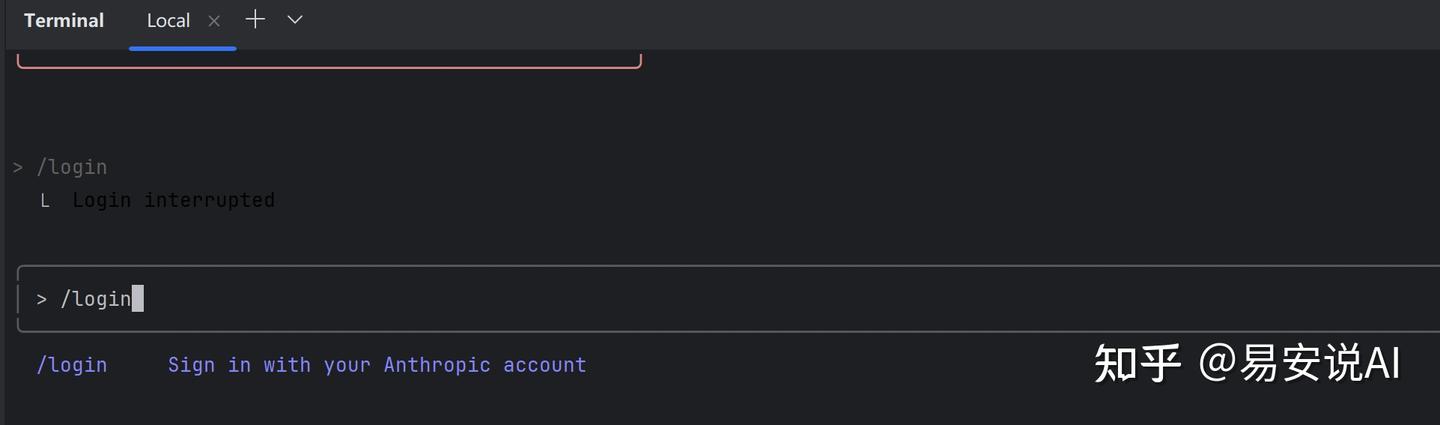
Task: Open a new terminal session with plus icon
Action: 255,20
